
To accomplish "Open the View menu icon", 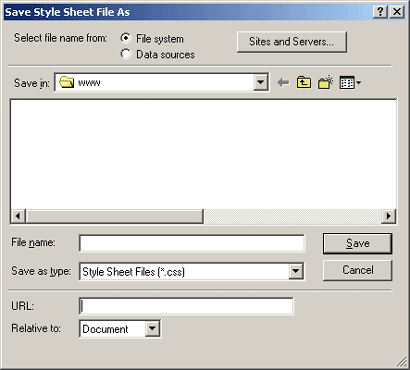I will click(350, 82).
